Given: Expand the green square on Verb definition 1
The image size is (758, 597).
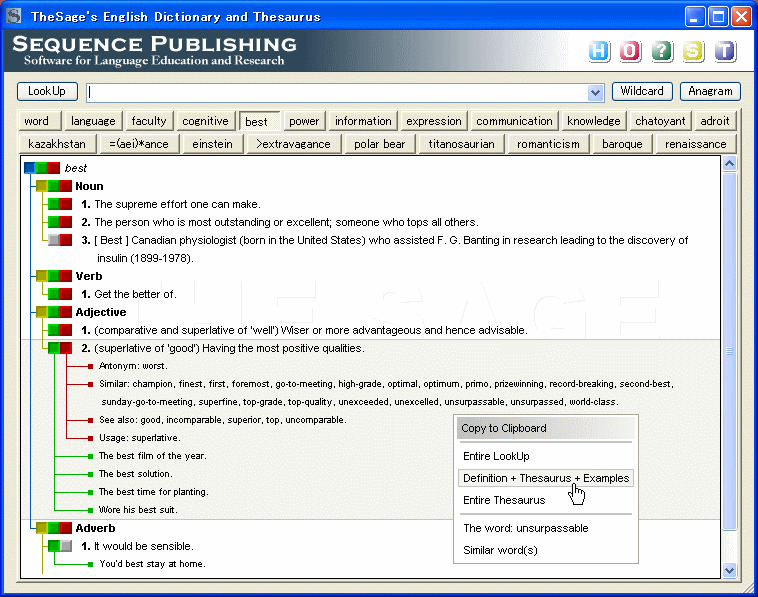Looking at the screenshot, I should 54,294.
